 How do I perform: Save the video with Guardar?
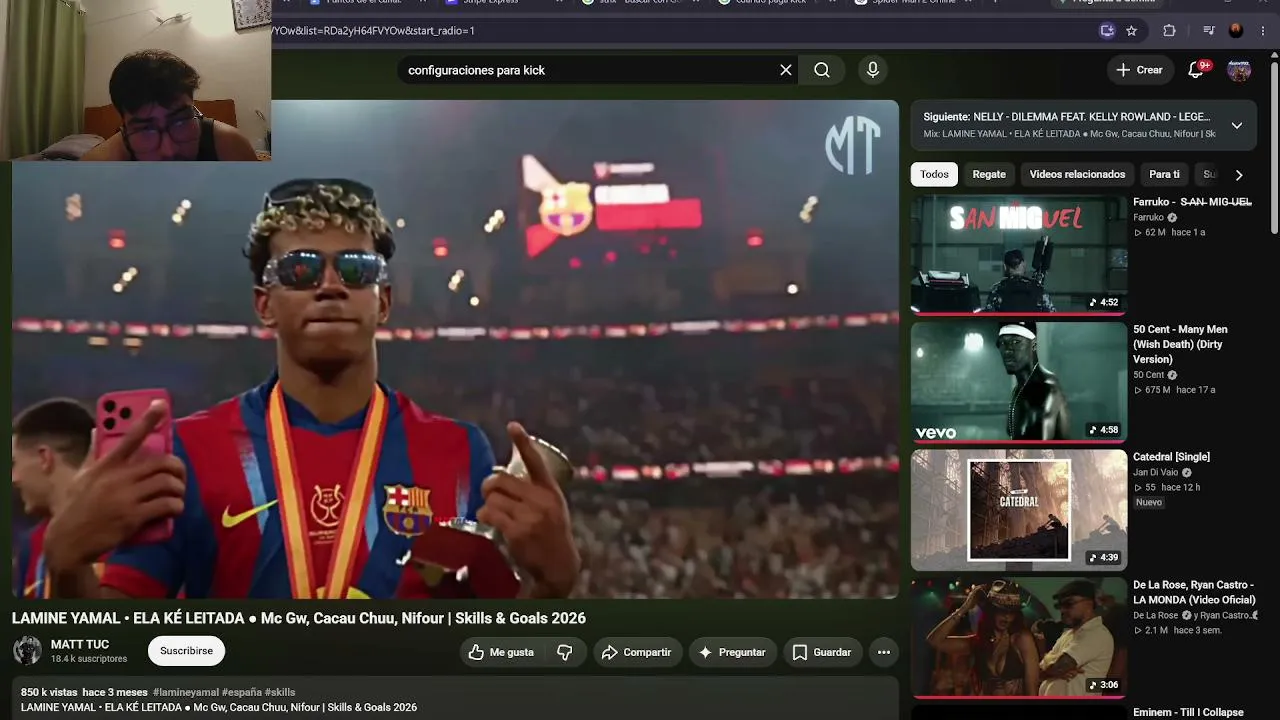(821, 652)
